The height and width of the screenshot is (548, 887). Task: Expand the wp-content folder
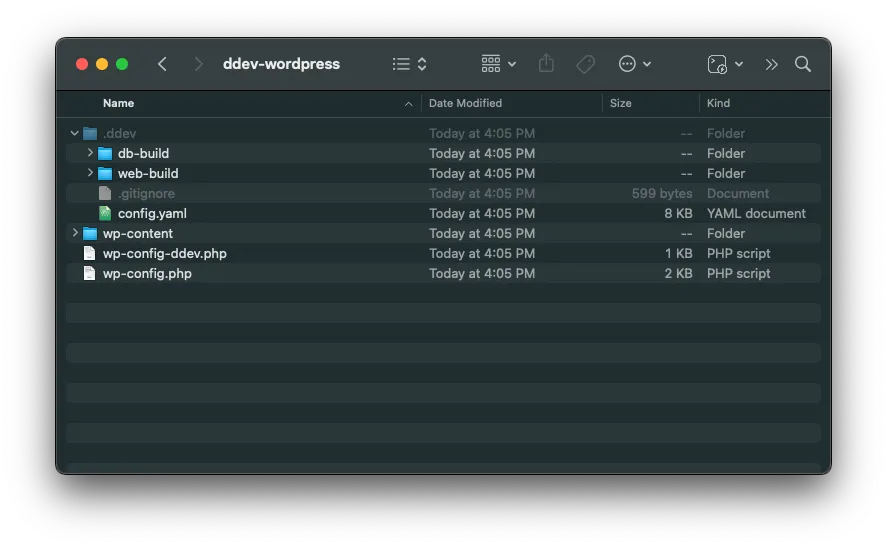coord(75,232)
